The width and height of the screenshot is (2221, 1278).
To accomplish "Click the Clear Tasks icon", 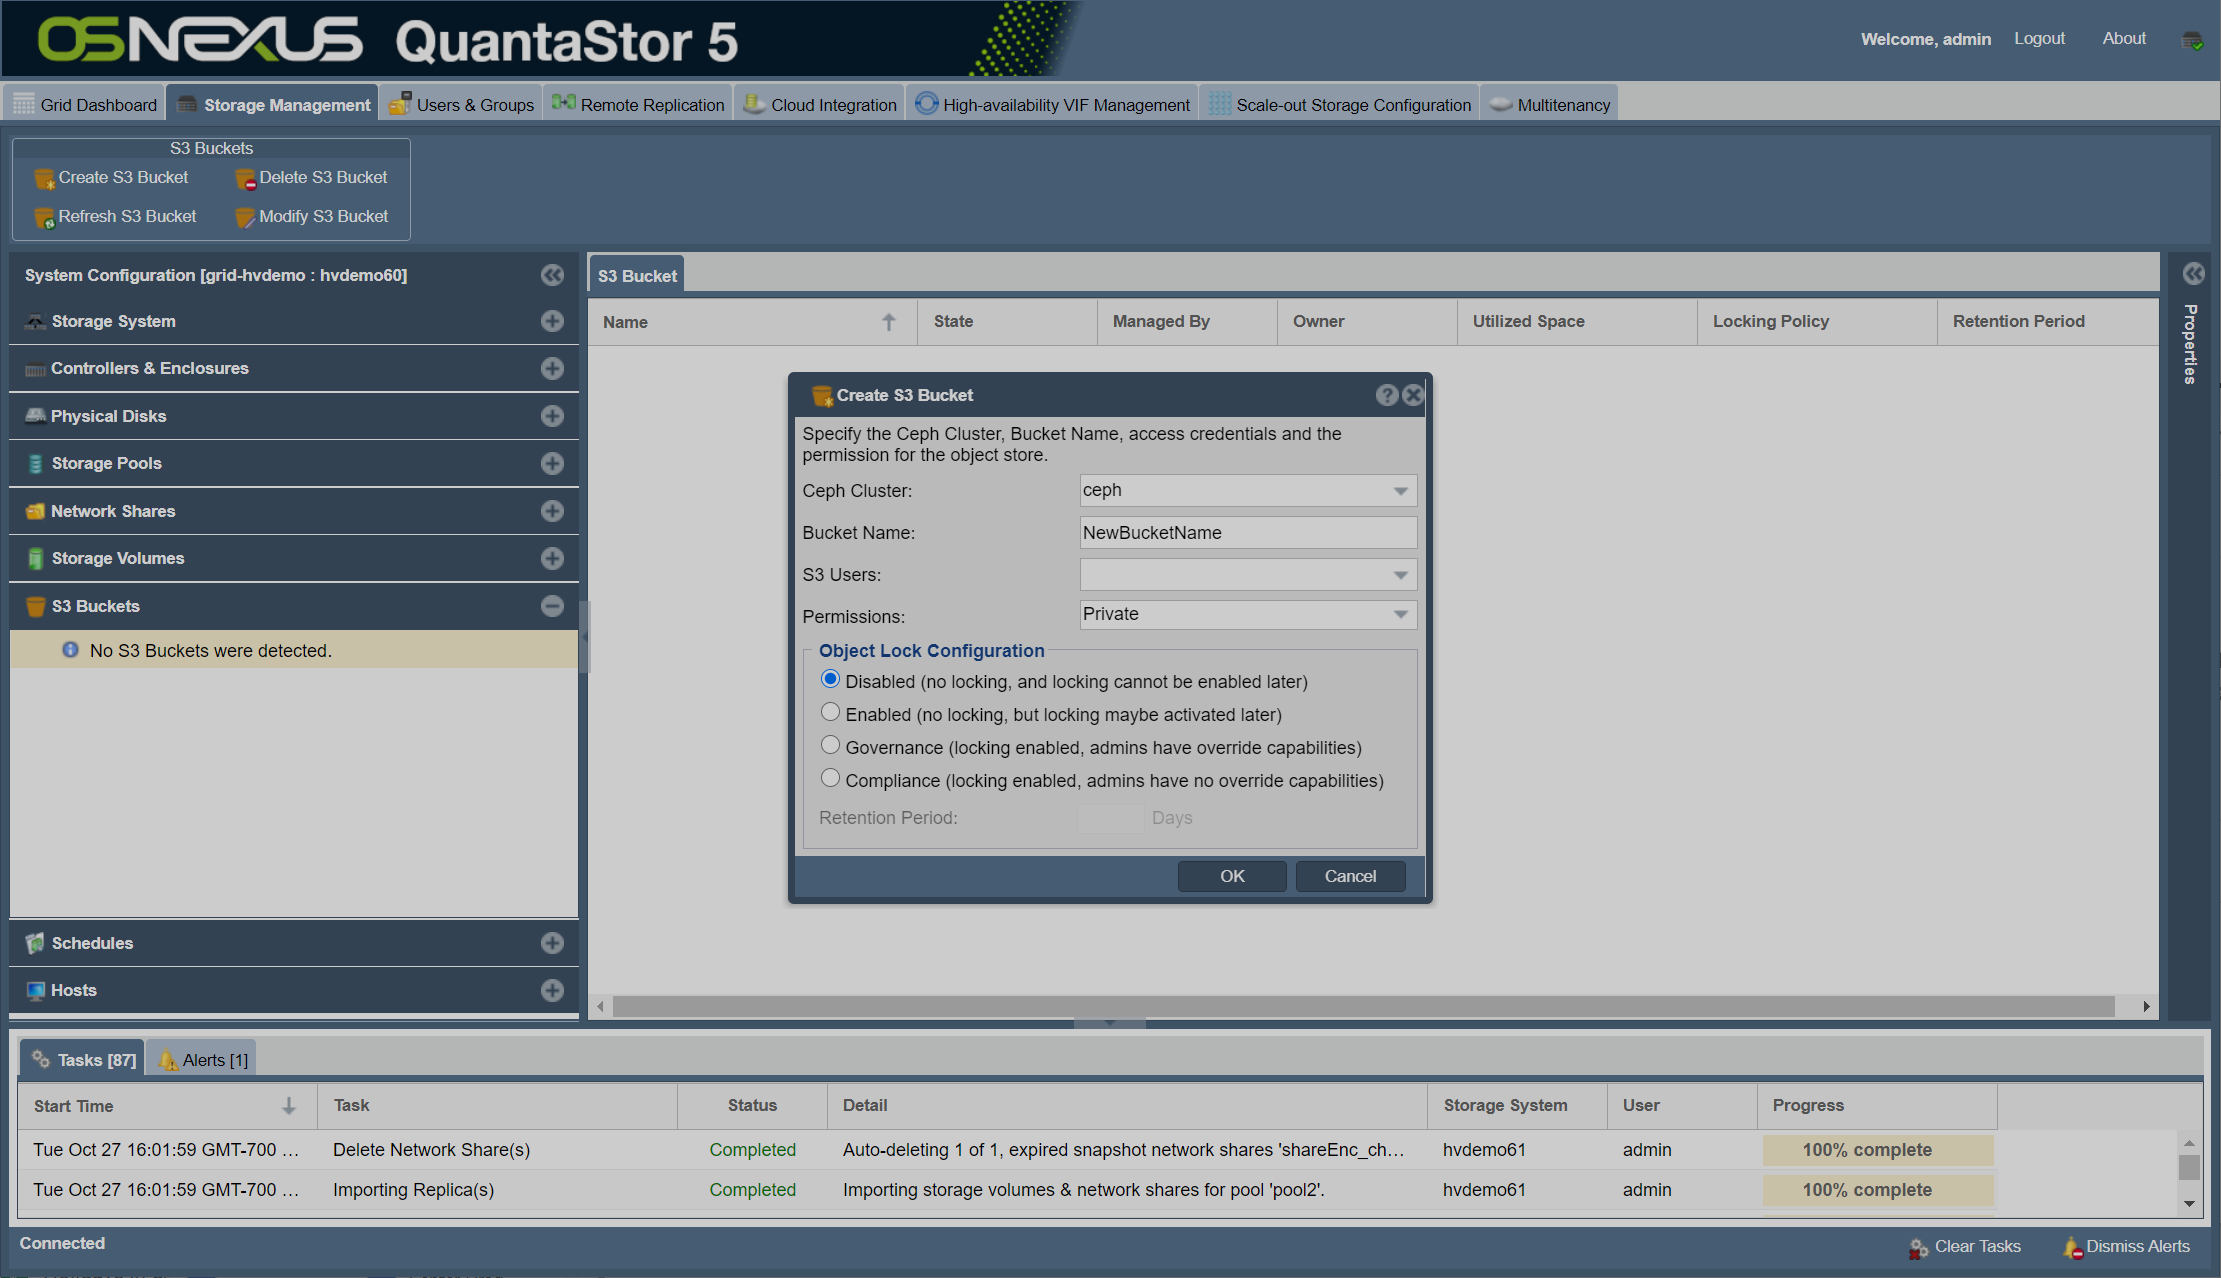I will pos(1918,1247).
